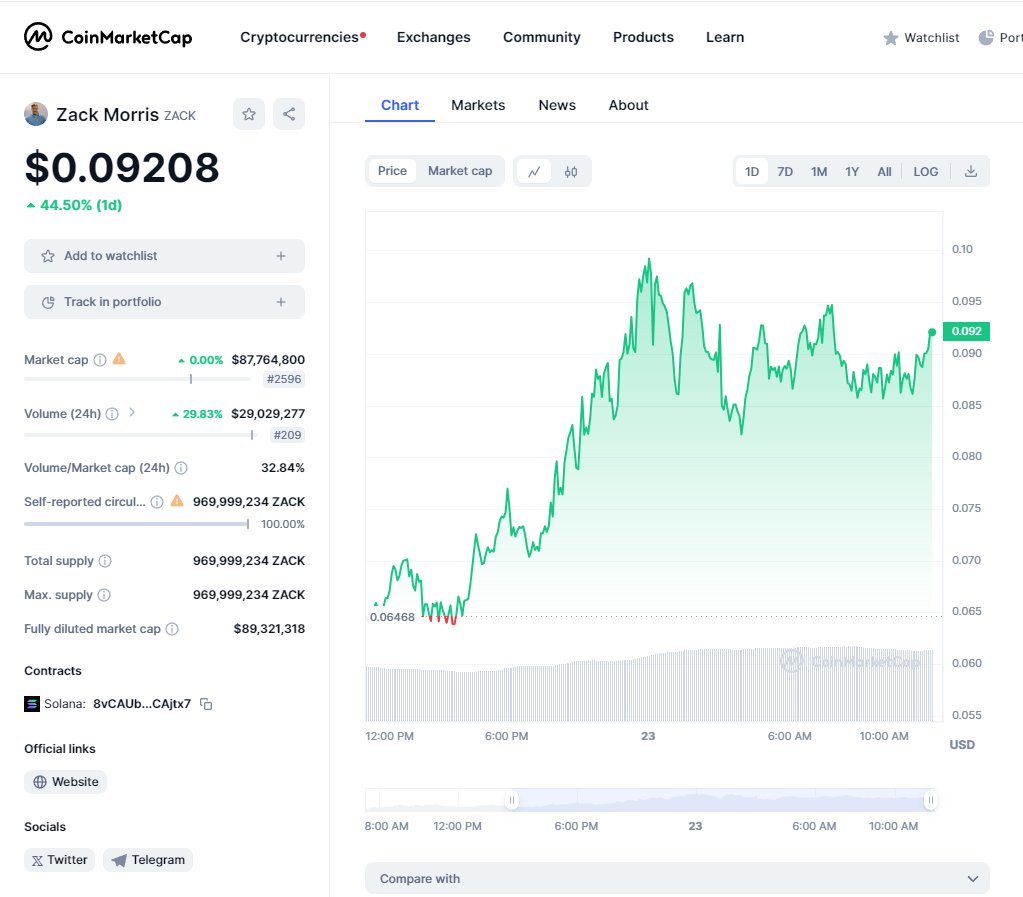Screen dimensions: 1023x897
Task: Open the Telegram social link
Action: 148,860
